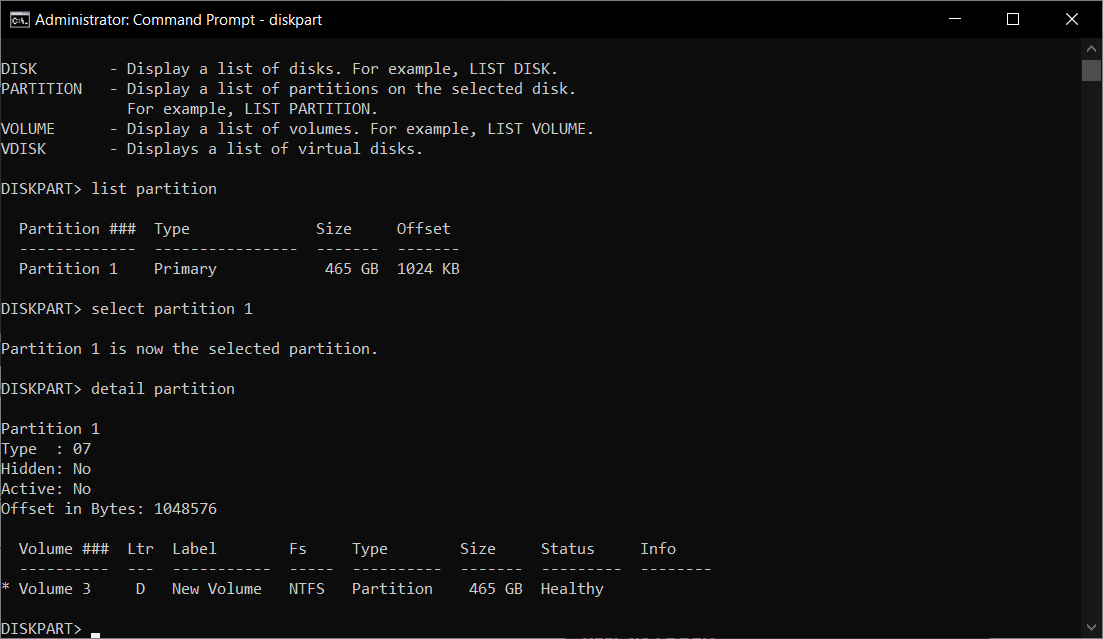The width and height of the screenshot is (1103, 639).
Task: Click the empty scrollbar track below the thumb
Action: [1091, 350]
